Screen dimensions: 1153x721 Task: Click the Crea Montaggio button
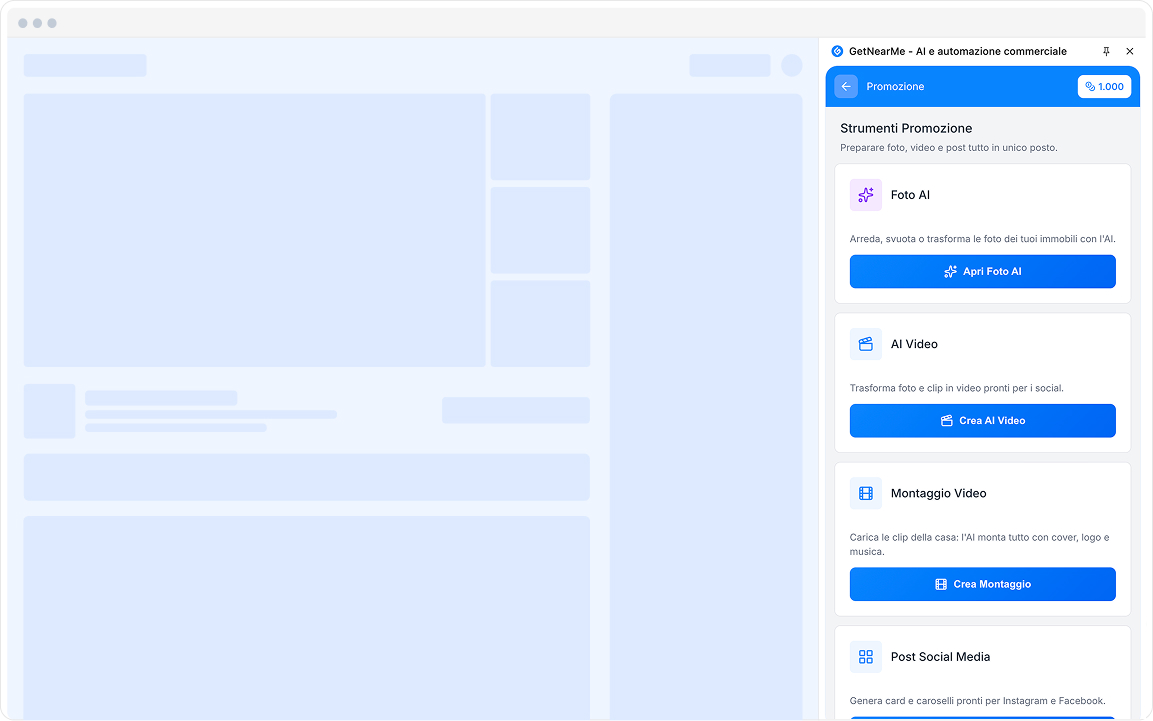(x=982, y=584)
